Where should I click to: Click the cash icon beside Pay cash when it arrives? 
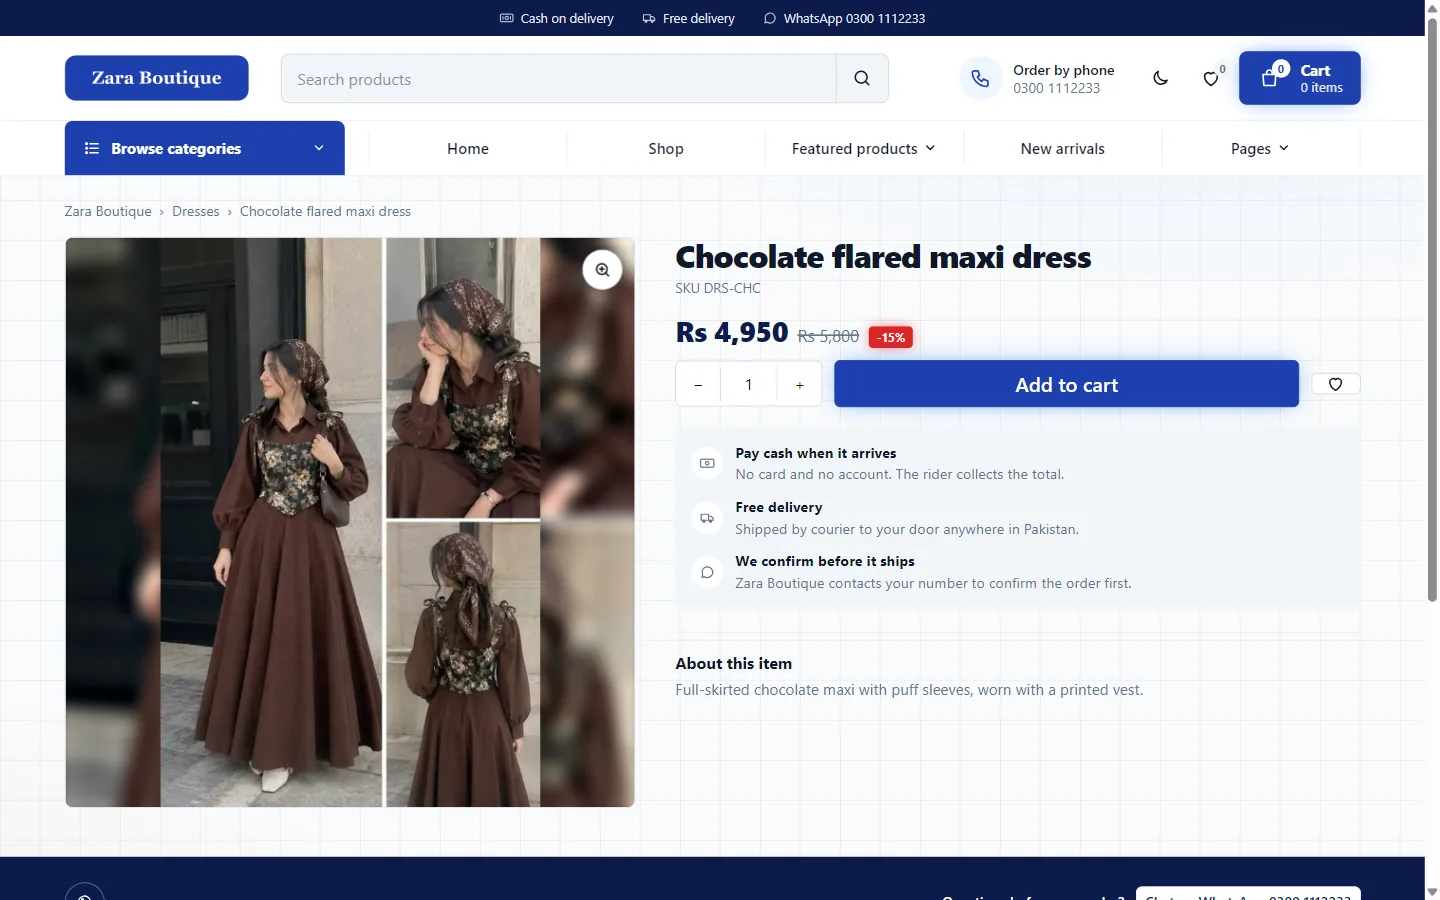[707, 463]
